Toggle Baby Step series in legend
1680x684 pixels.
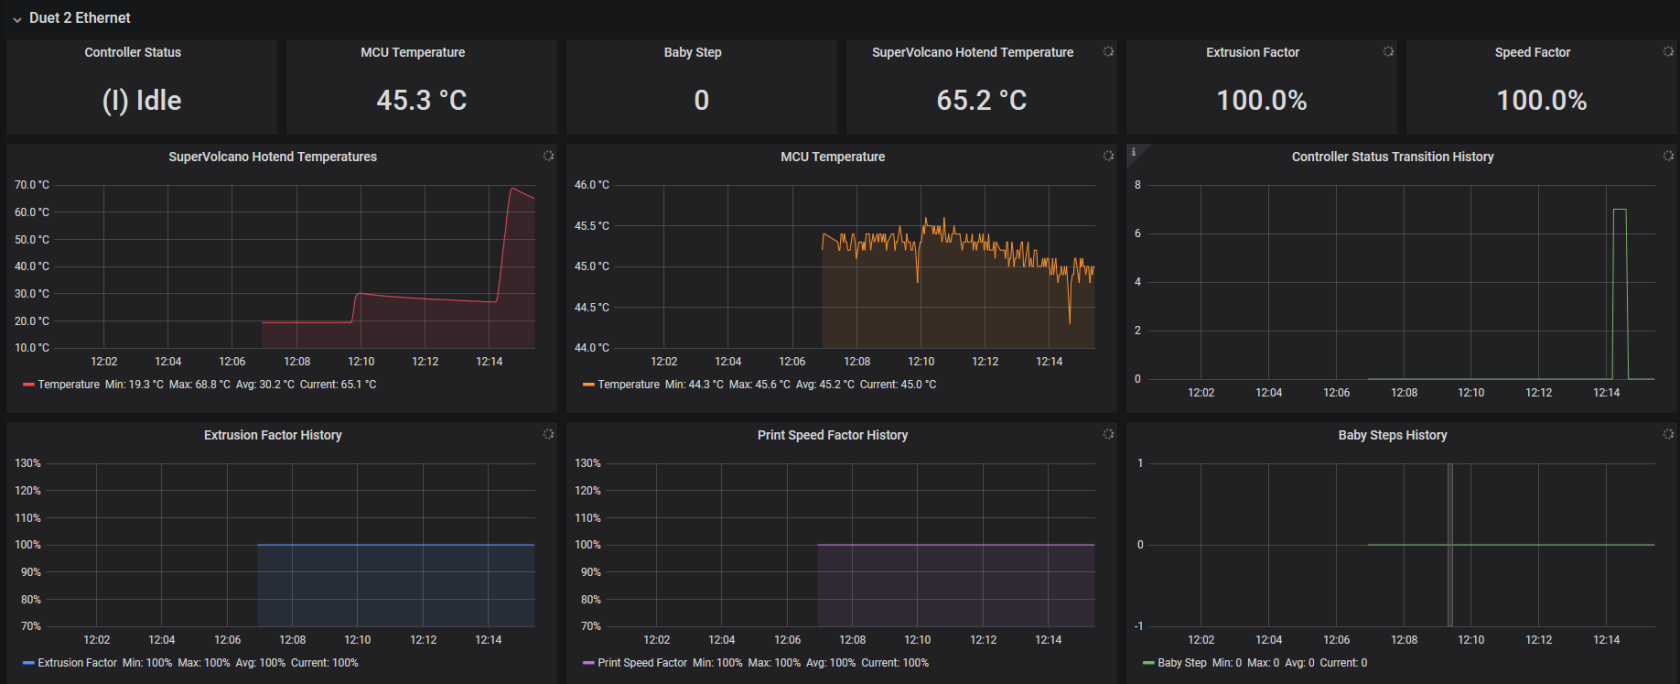pyautogui.click(x=1182, y=663)
